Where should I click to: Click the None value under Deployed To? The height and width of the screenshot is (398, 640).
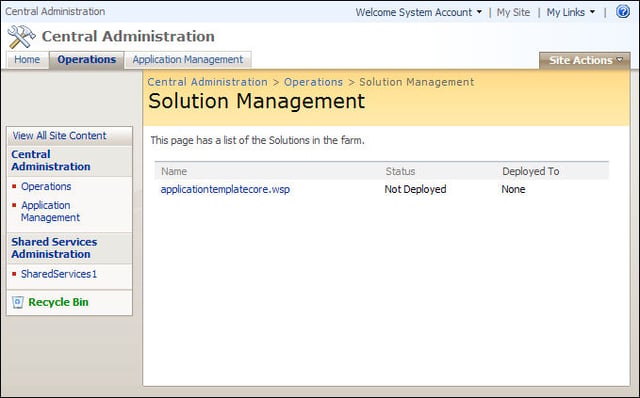[x=513, y=189]
